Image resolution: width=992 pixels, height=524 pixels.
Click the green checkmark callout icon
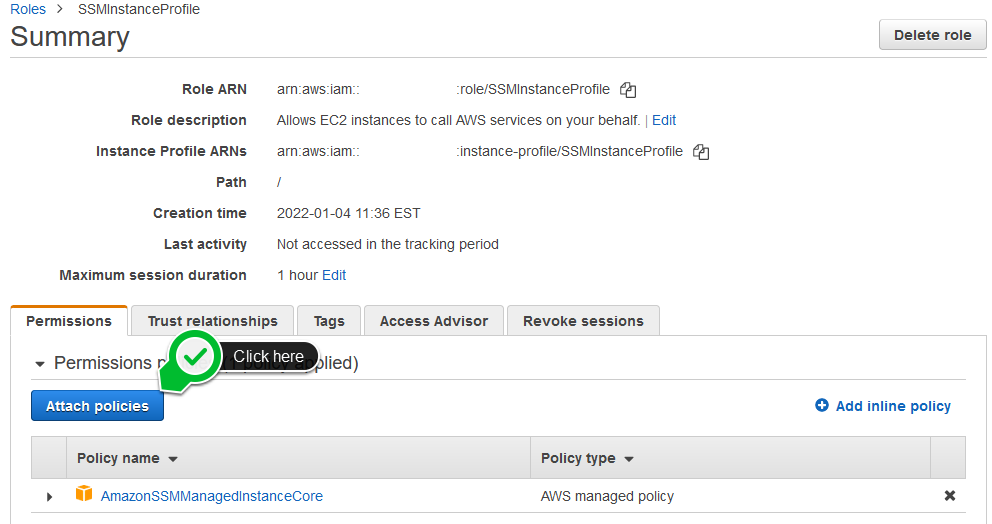pos(195,357)
